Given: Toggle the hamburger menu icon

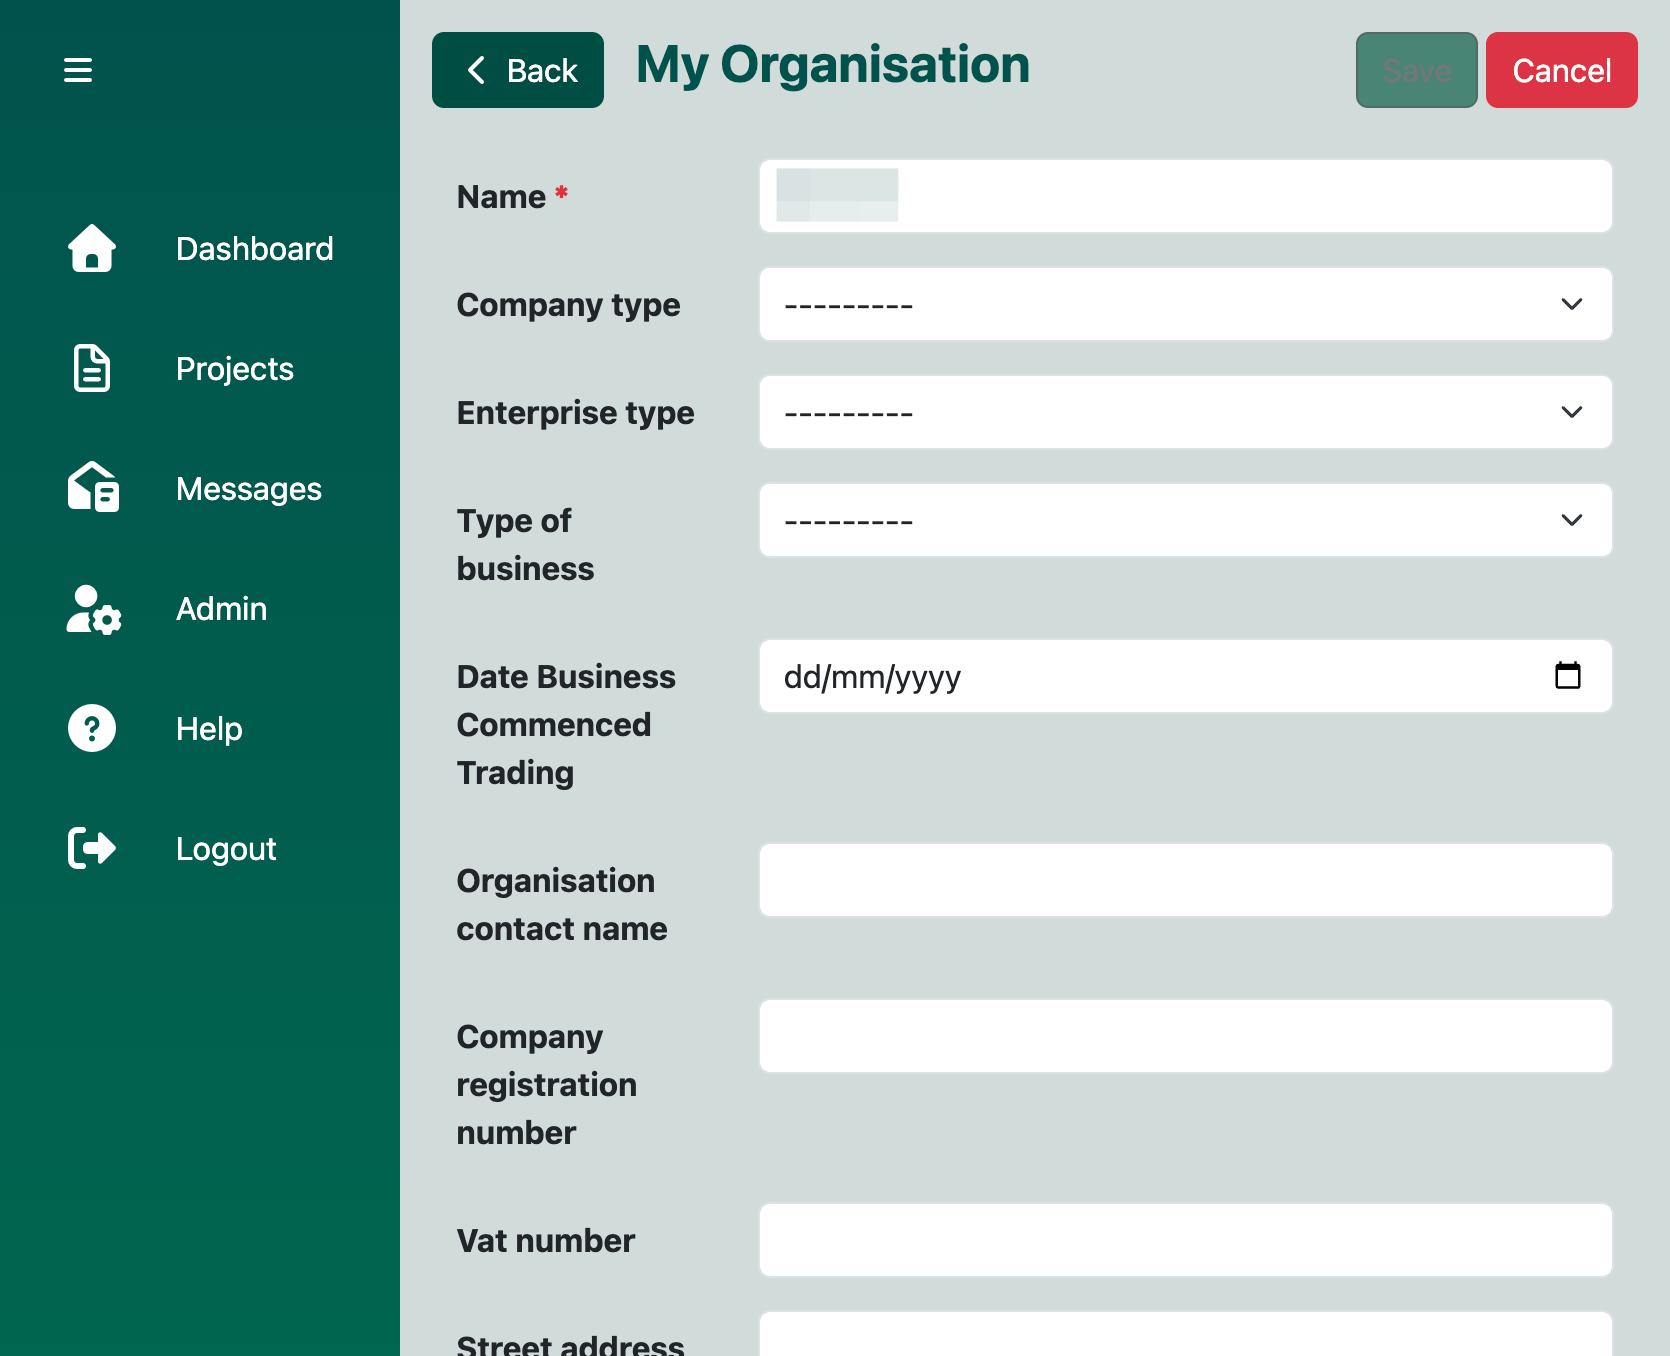Looking at the screenshot, I should point(78,70).
